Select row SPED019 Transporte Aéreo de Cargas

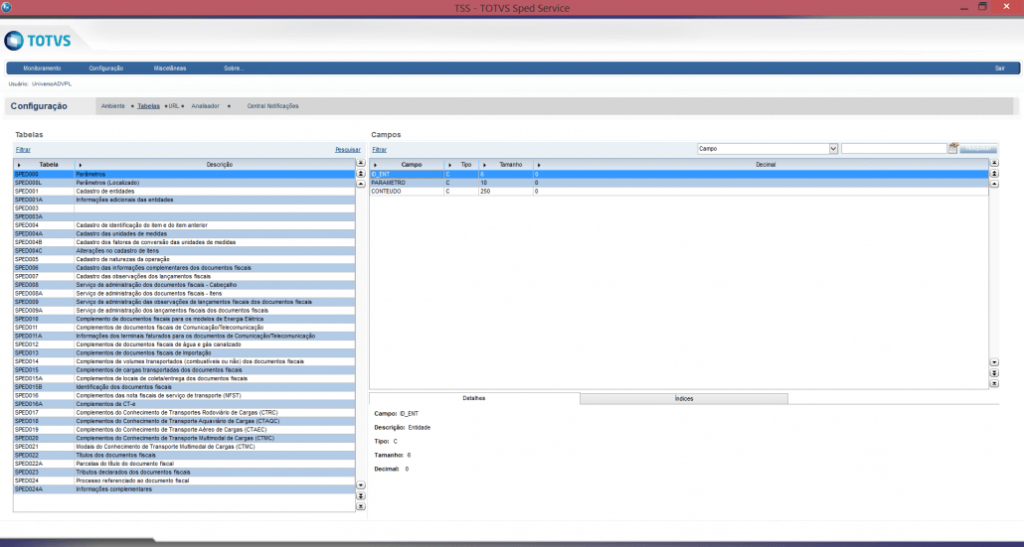click(x=184, y=430)
